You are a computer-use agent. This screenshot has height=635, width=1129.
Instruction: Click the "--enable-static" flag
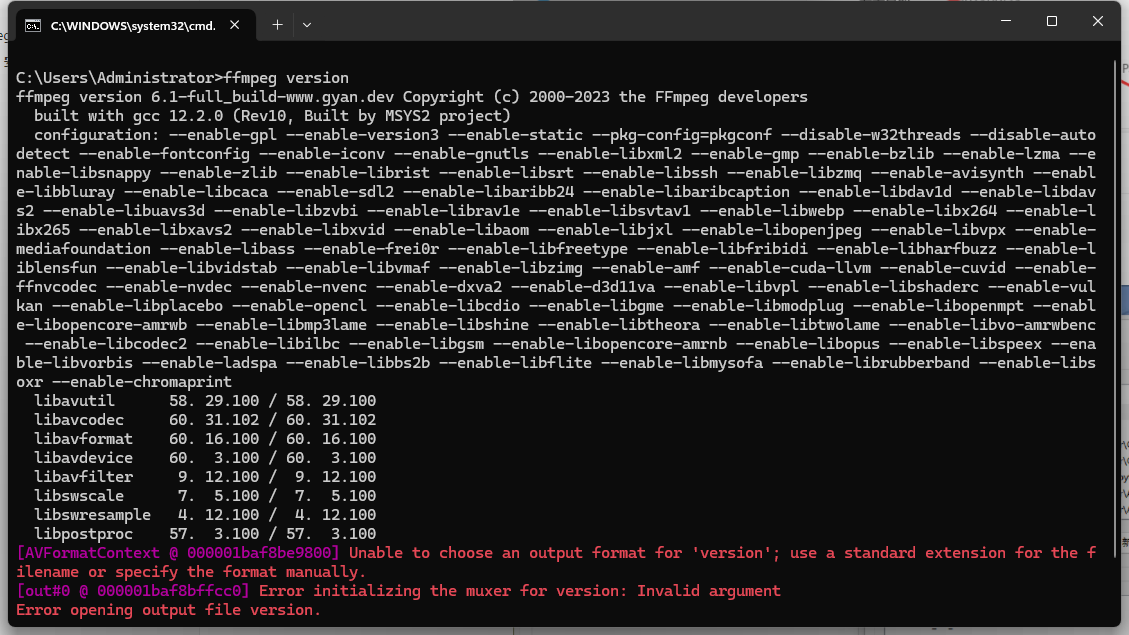pos(516,135)
